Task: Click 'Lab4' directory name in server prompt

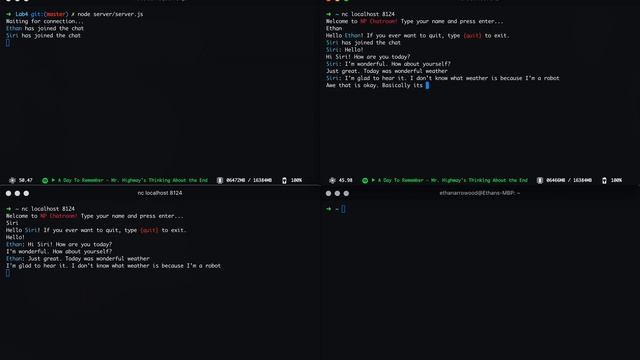Action: pyautogui.click(x=22, y=14)
